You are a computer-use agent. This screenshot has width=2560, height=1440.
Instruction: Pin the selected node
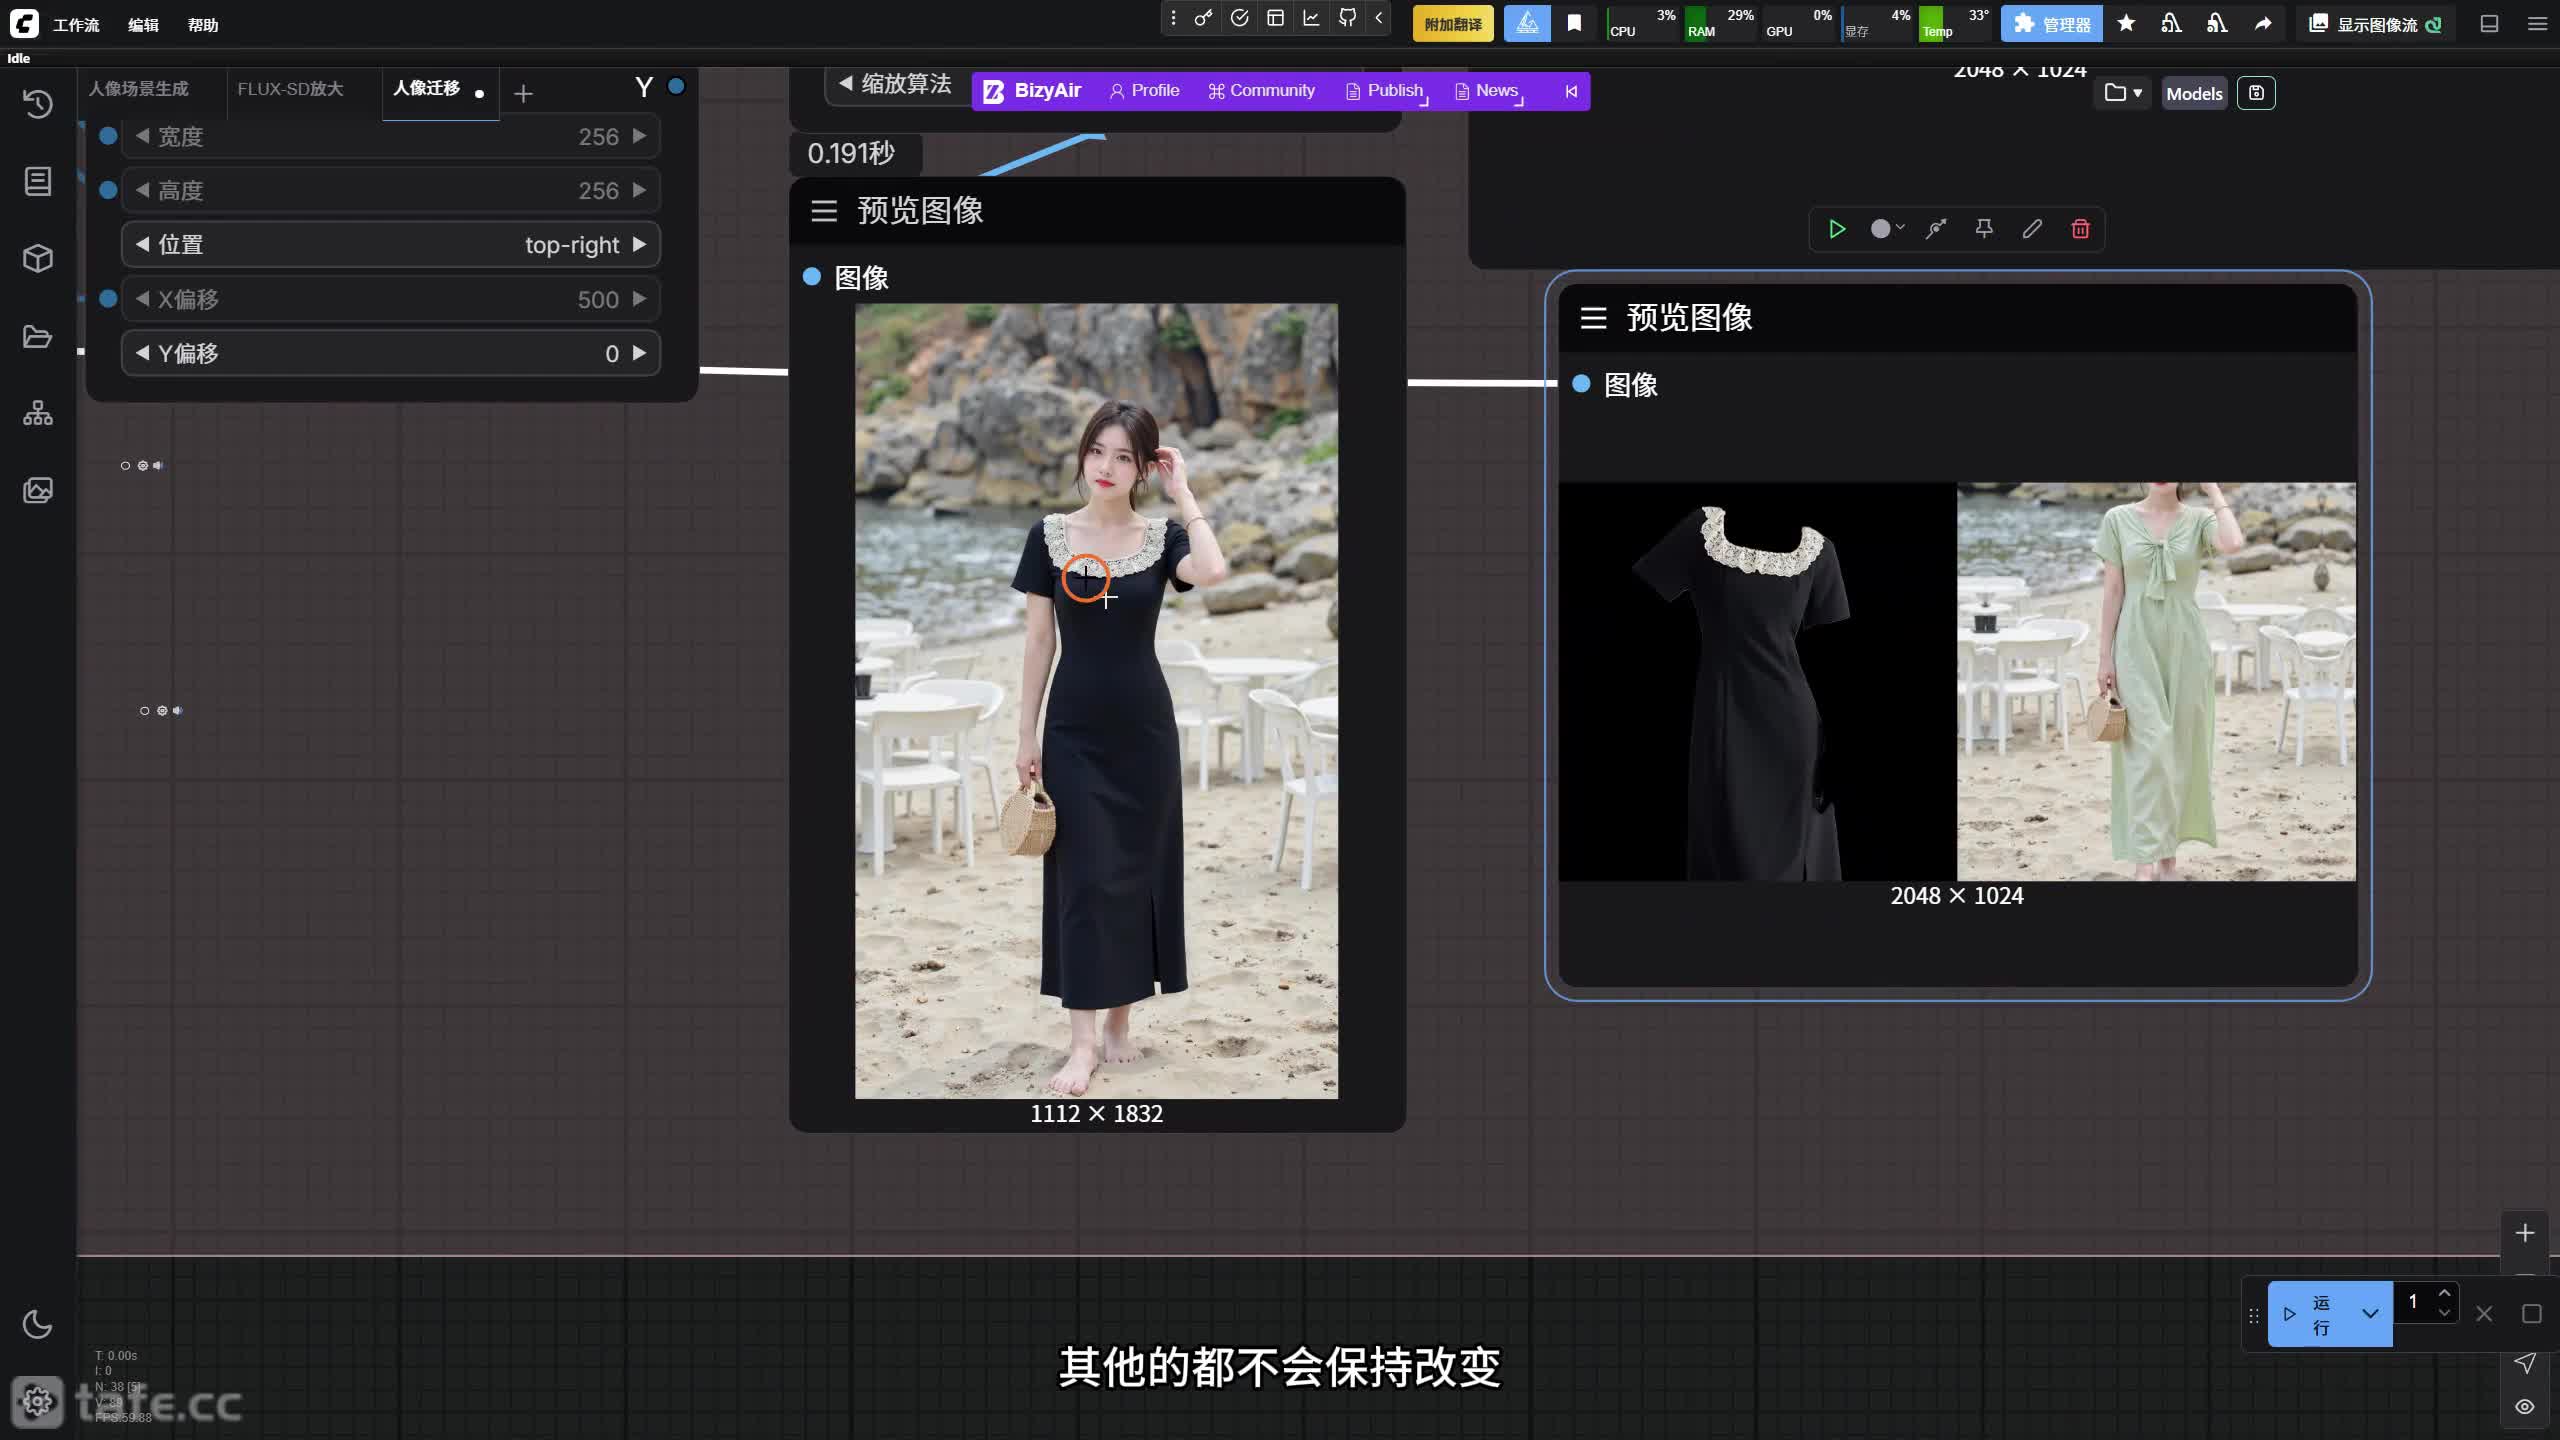tap(1984, 229)
